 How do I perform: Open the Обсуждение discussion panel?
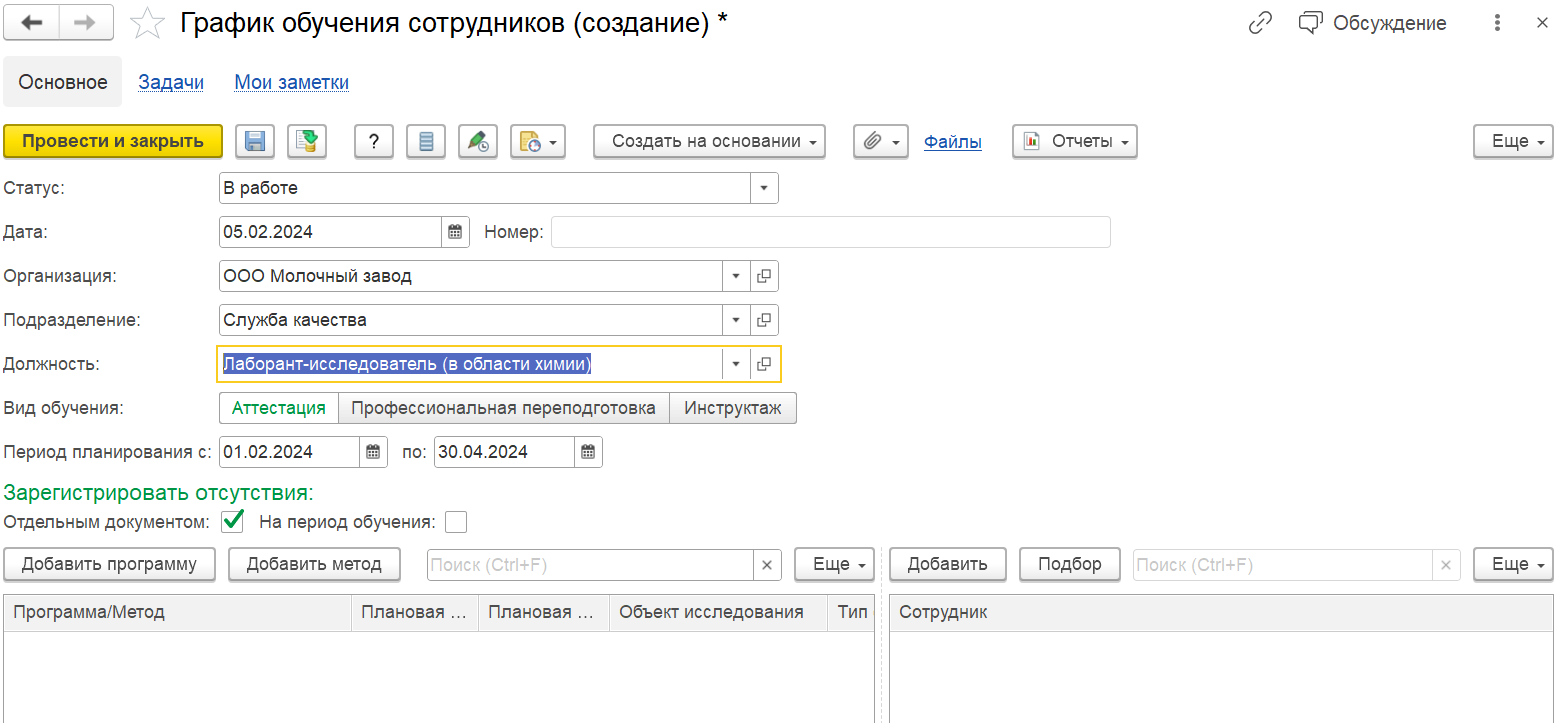1373,23
